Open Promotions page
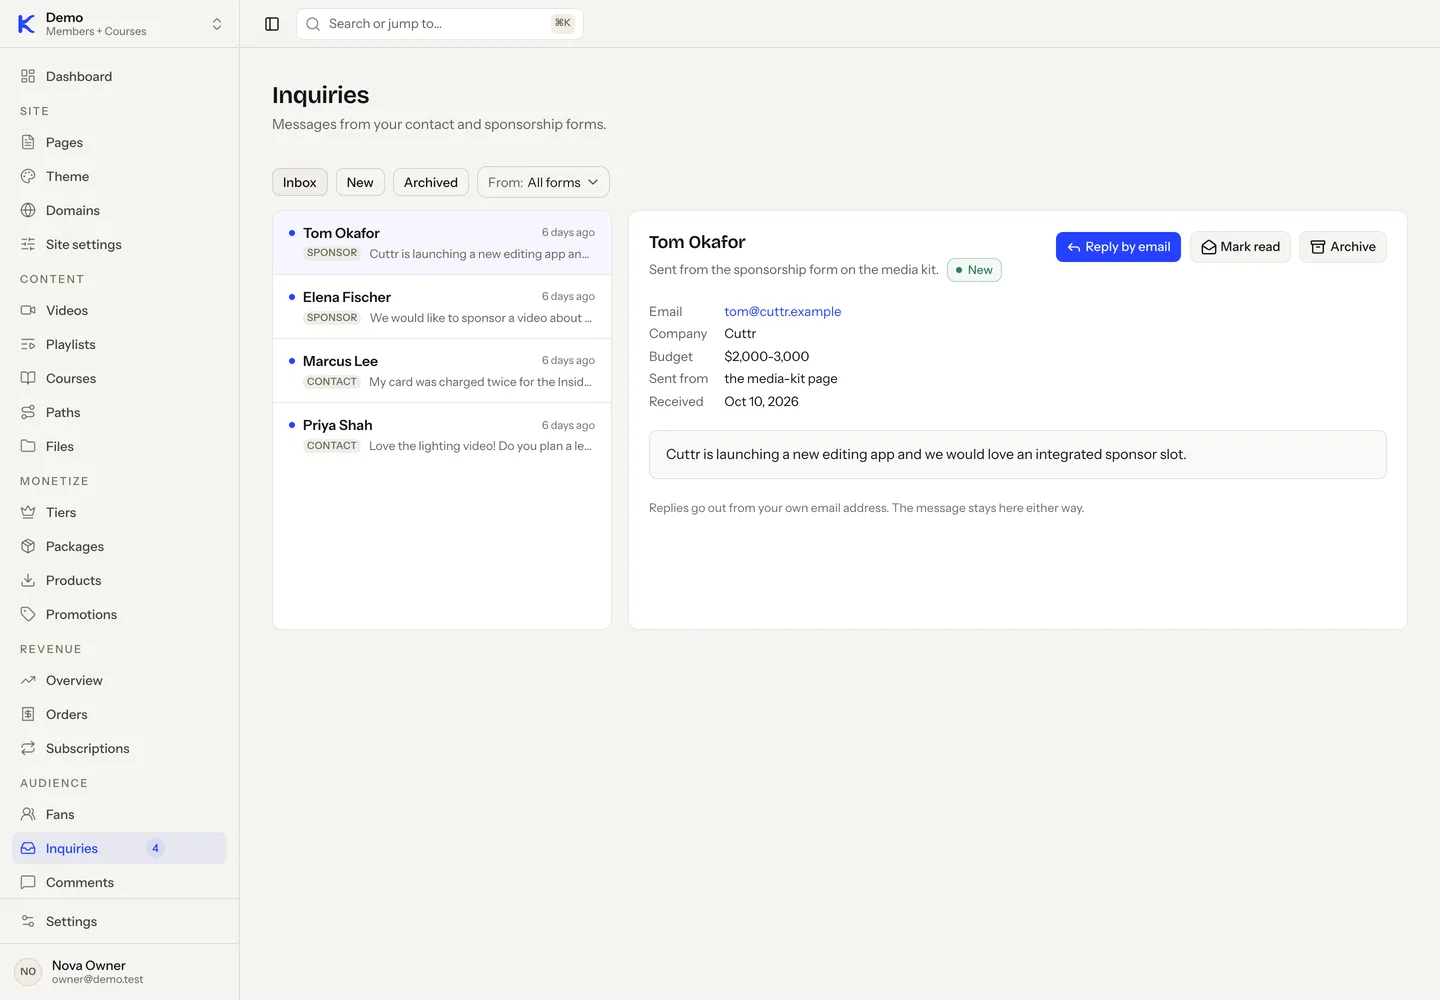Image resolution: width=1440 pixels, height=1000 pixels. click(119, 614)
